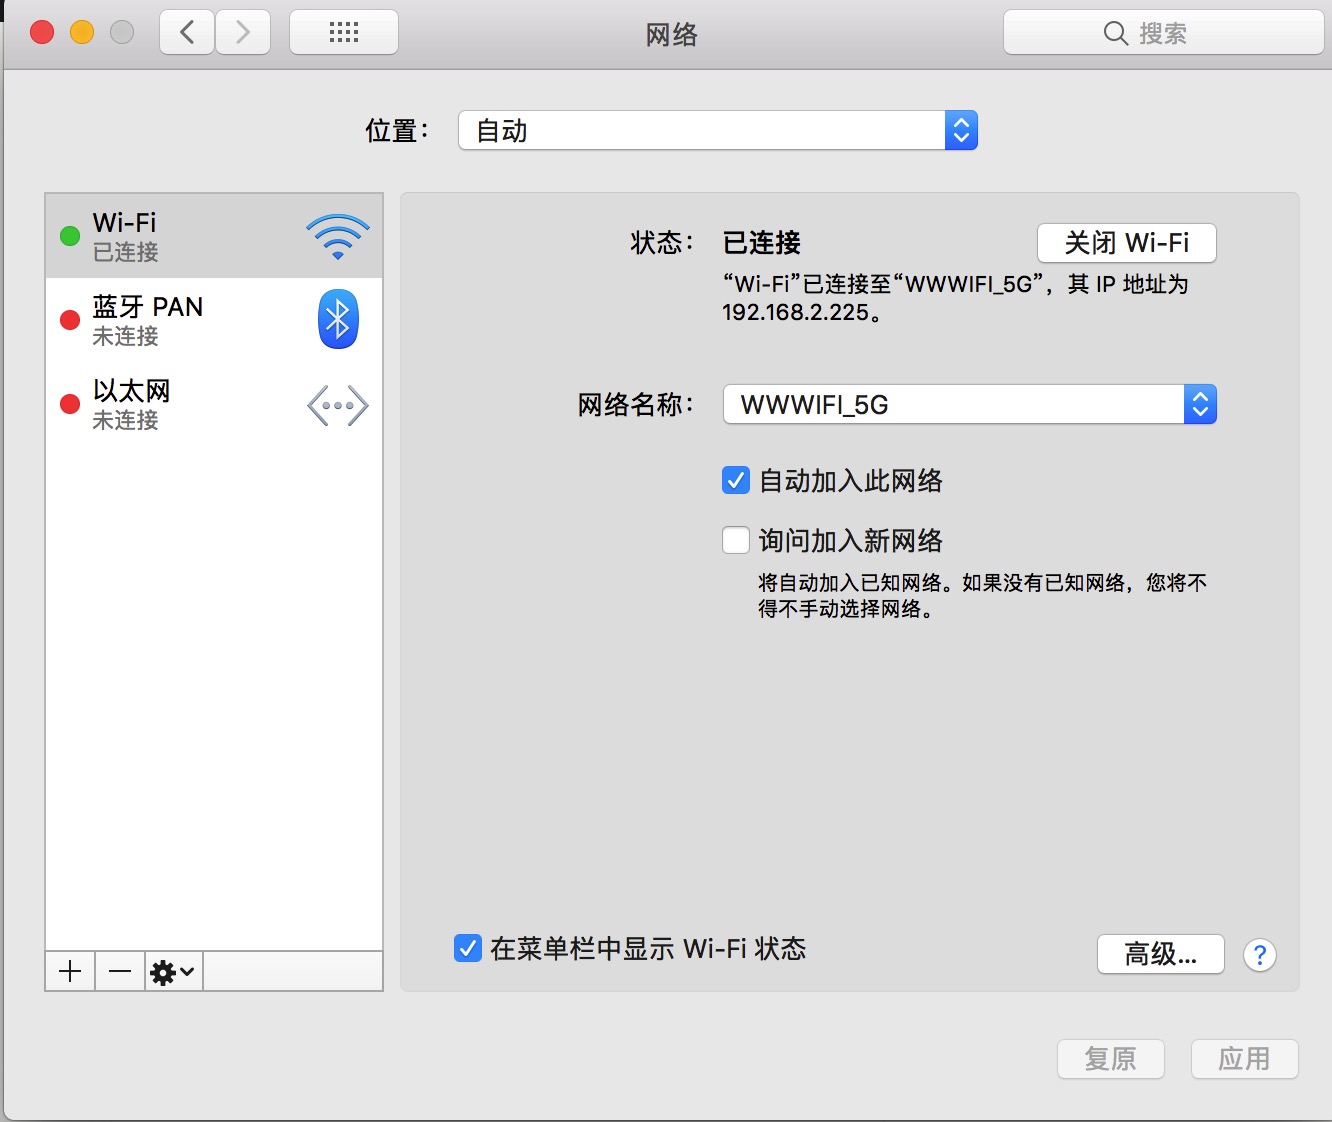Click the 复原 button
The width and height of the screenshot is (1332, 1122).
tap(1111, 1059)
